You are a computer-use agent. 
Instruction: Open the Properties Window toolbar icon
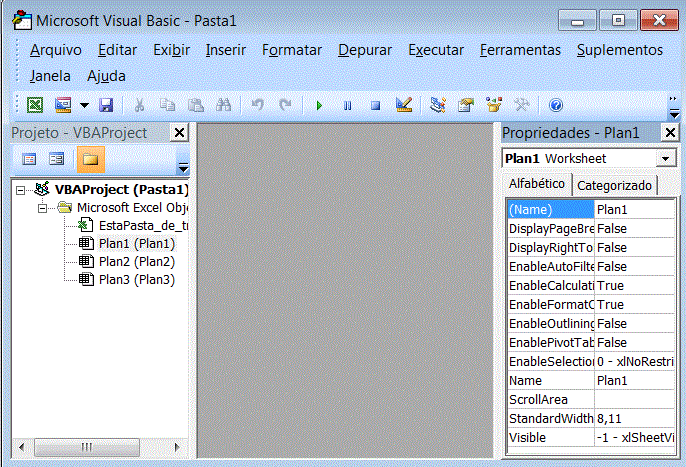click(466, 105)
